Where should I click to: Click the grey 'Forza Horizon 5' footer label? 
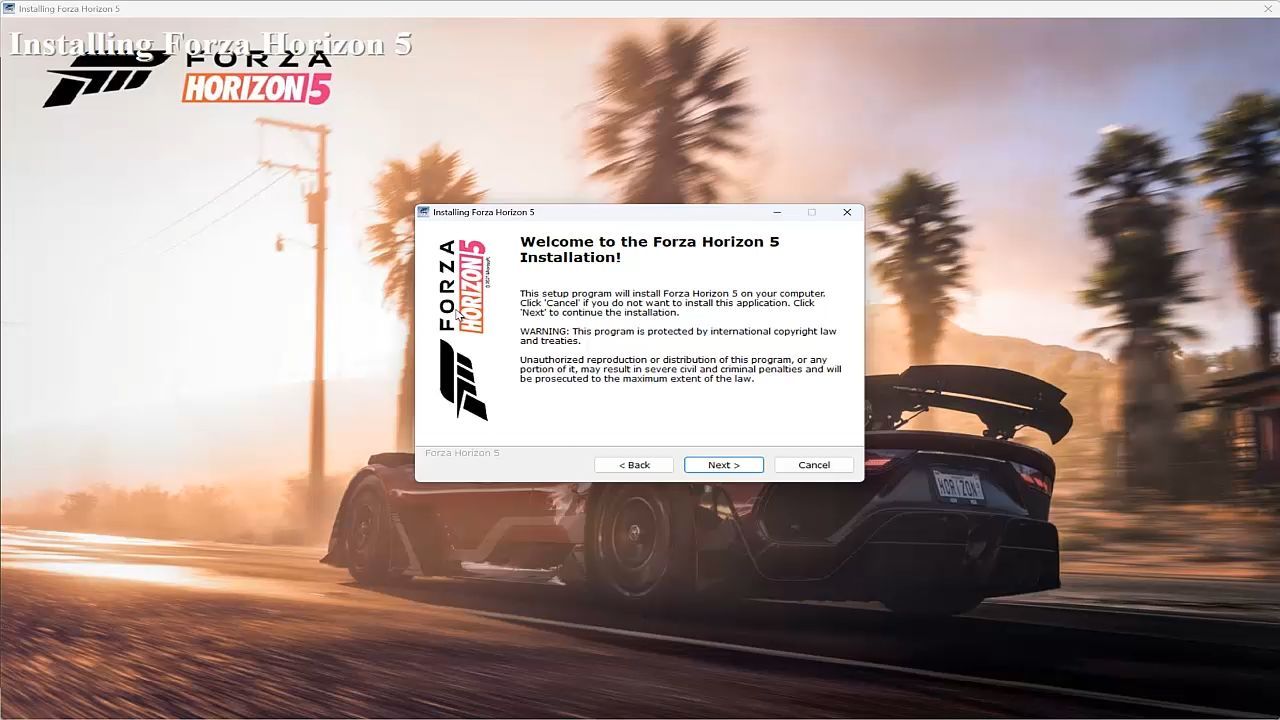tap(462, 453)
